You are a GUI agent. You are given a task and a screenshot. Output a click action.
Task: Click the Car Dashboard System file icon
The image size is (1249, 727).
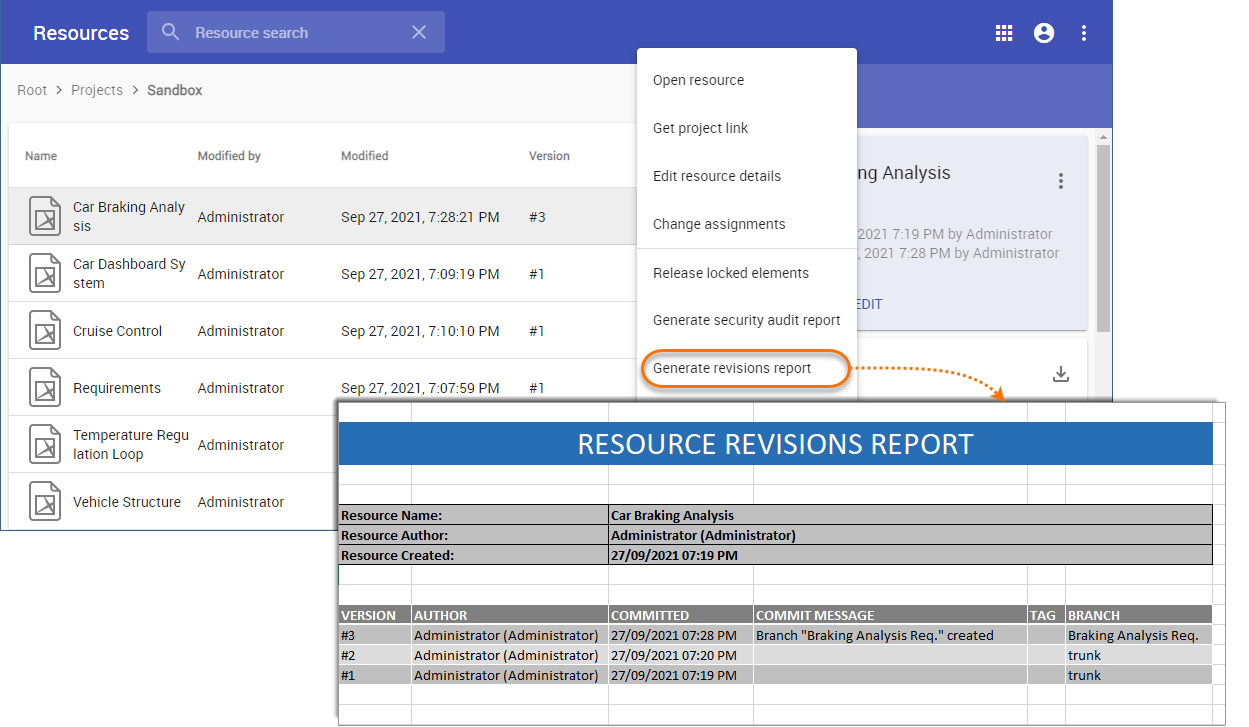pyautogui.click(x=45, y=274)
